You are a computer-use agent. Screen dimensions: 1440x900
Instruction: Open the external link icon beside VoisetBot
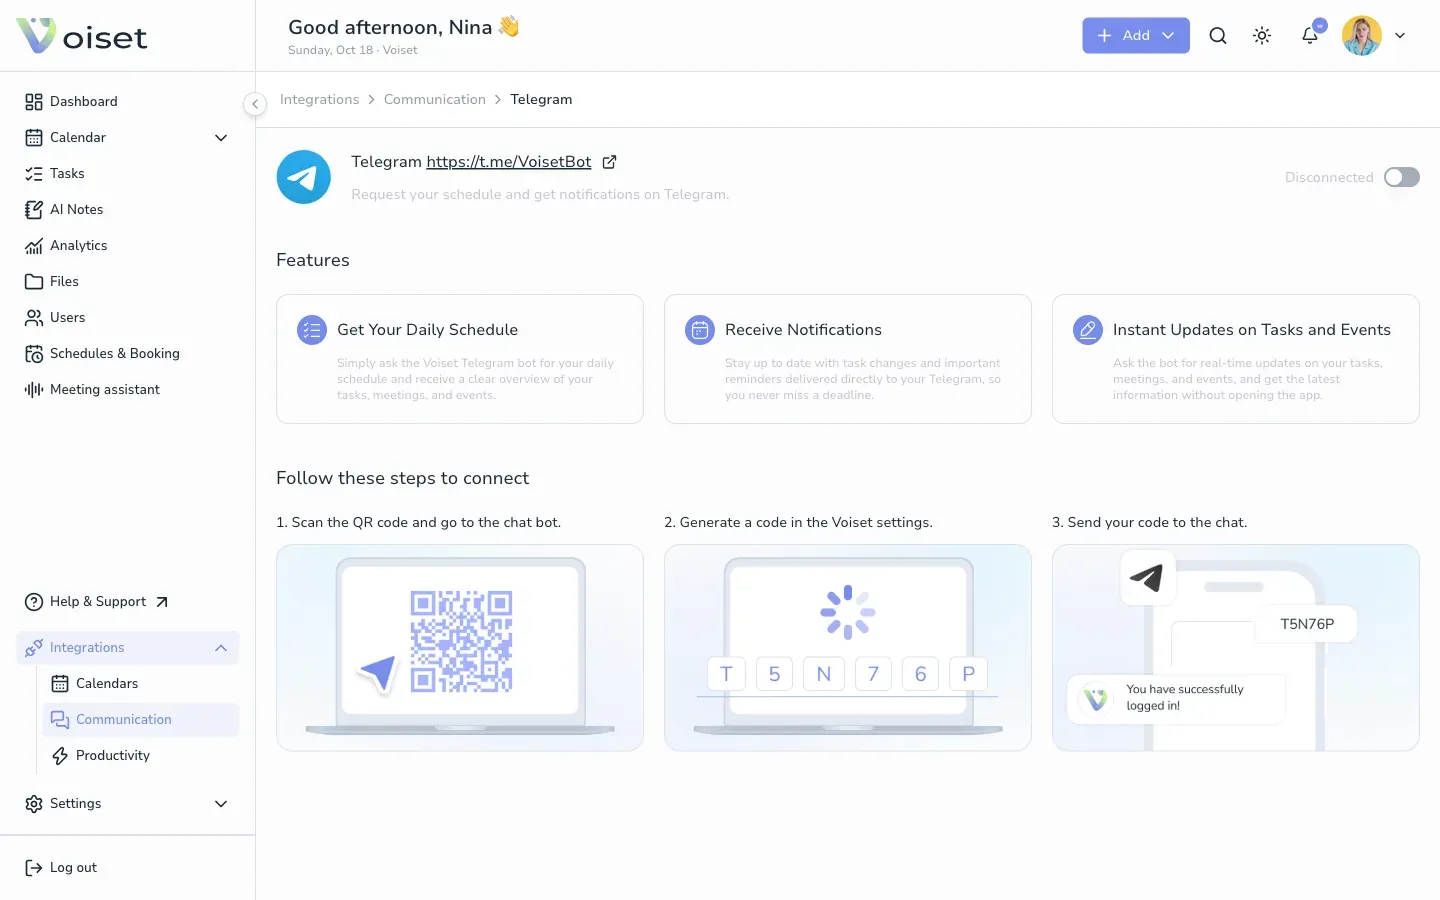[609, 162]
